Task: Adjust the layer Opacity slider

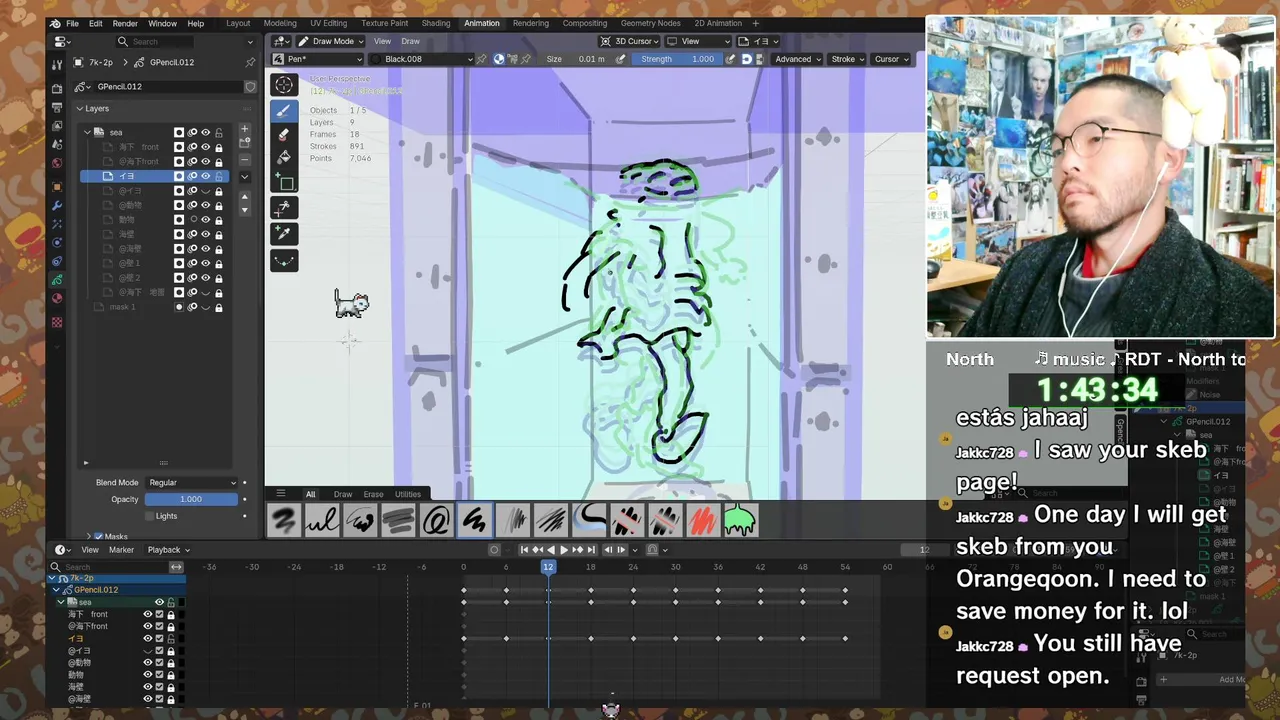Action: click(x=191, y=499)
